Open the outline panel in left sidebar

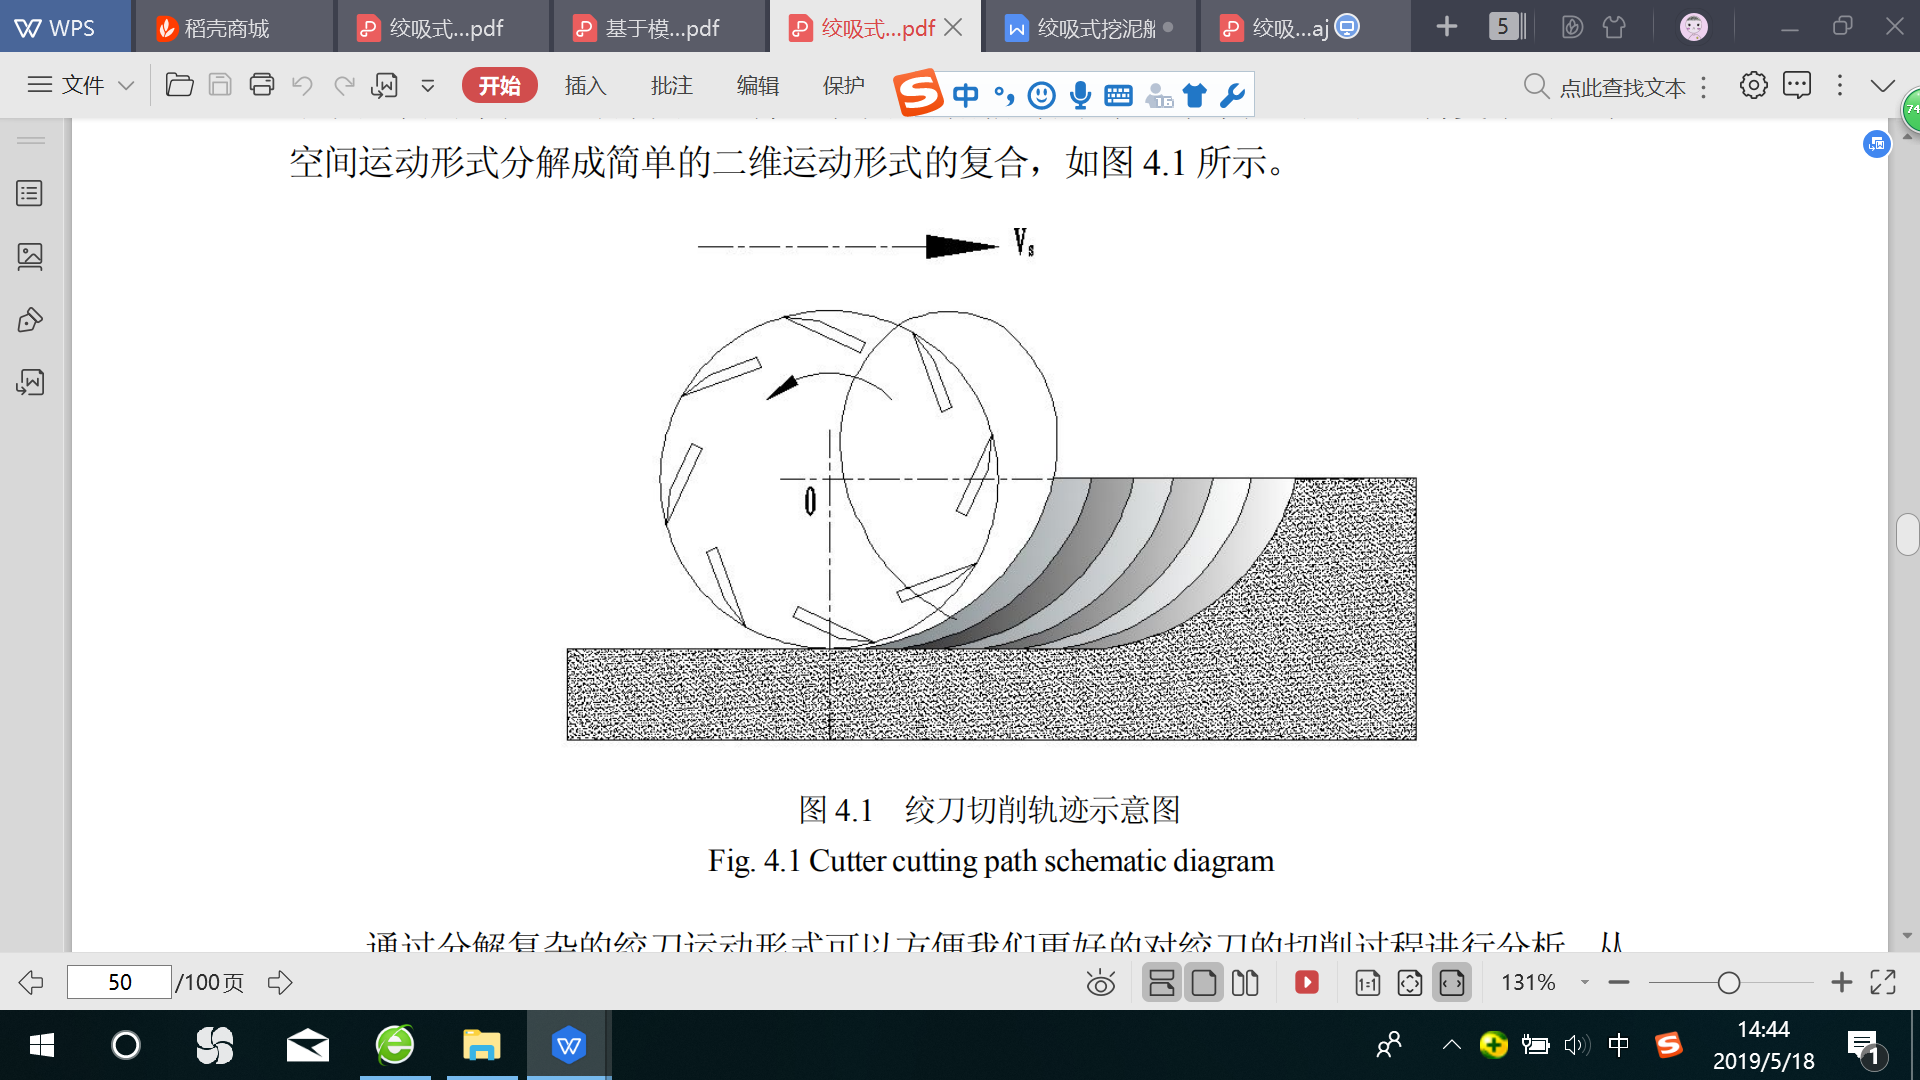[30, 193]
